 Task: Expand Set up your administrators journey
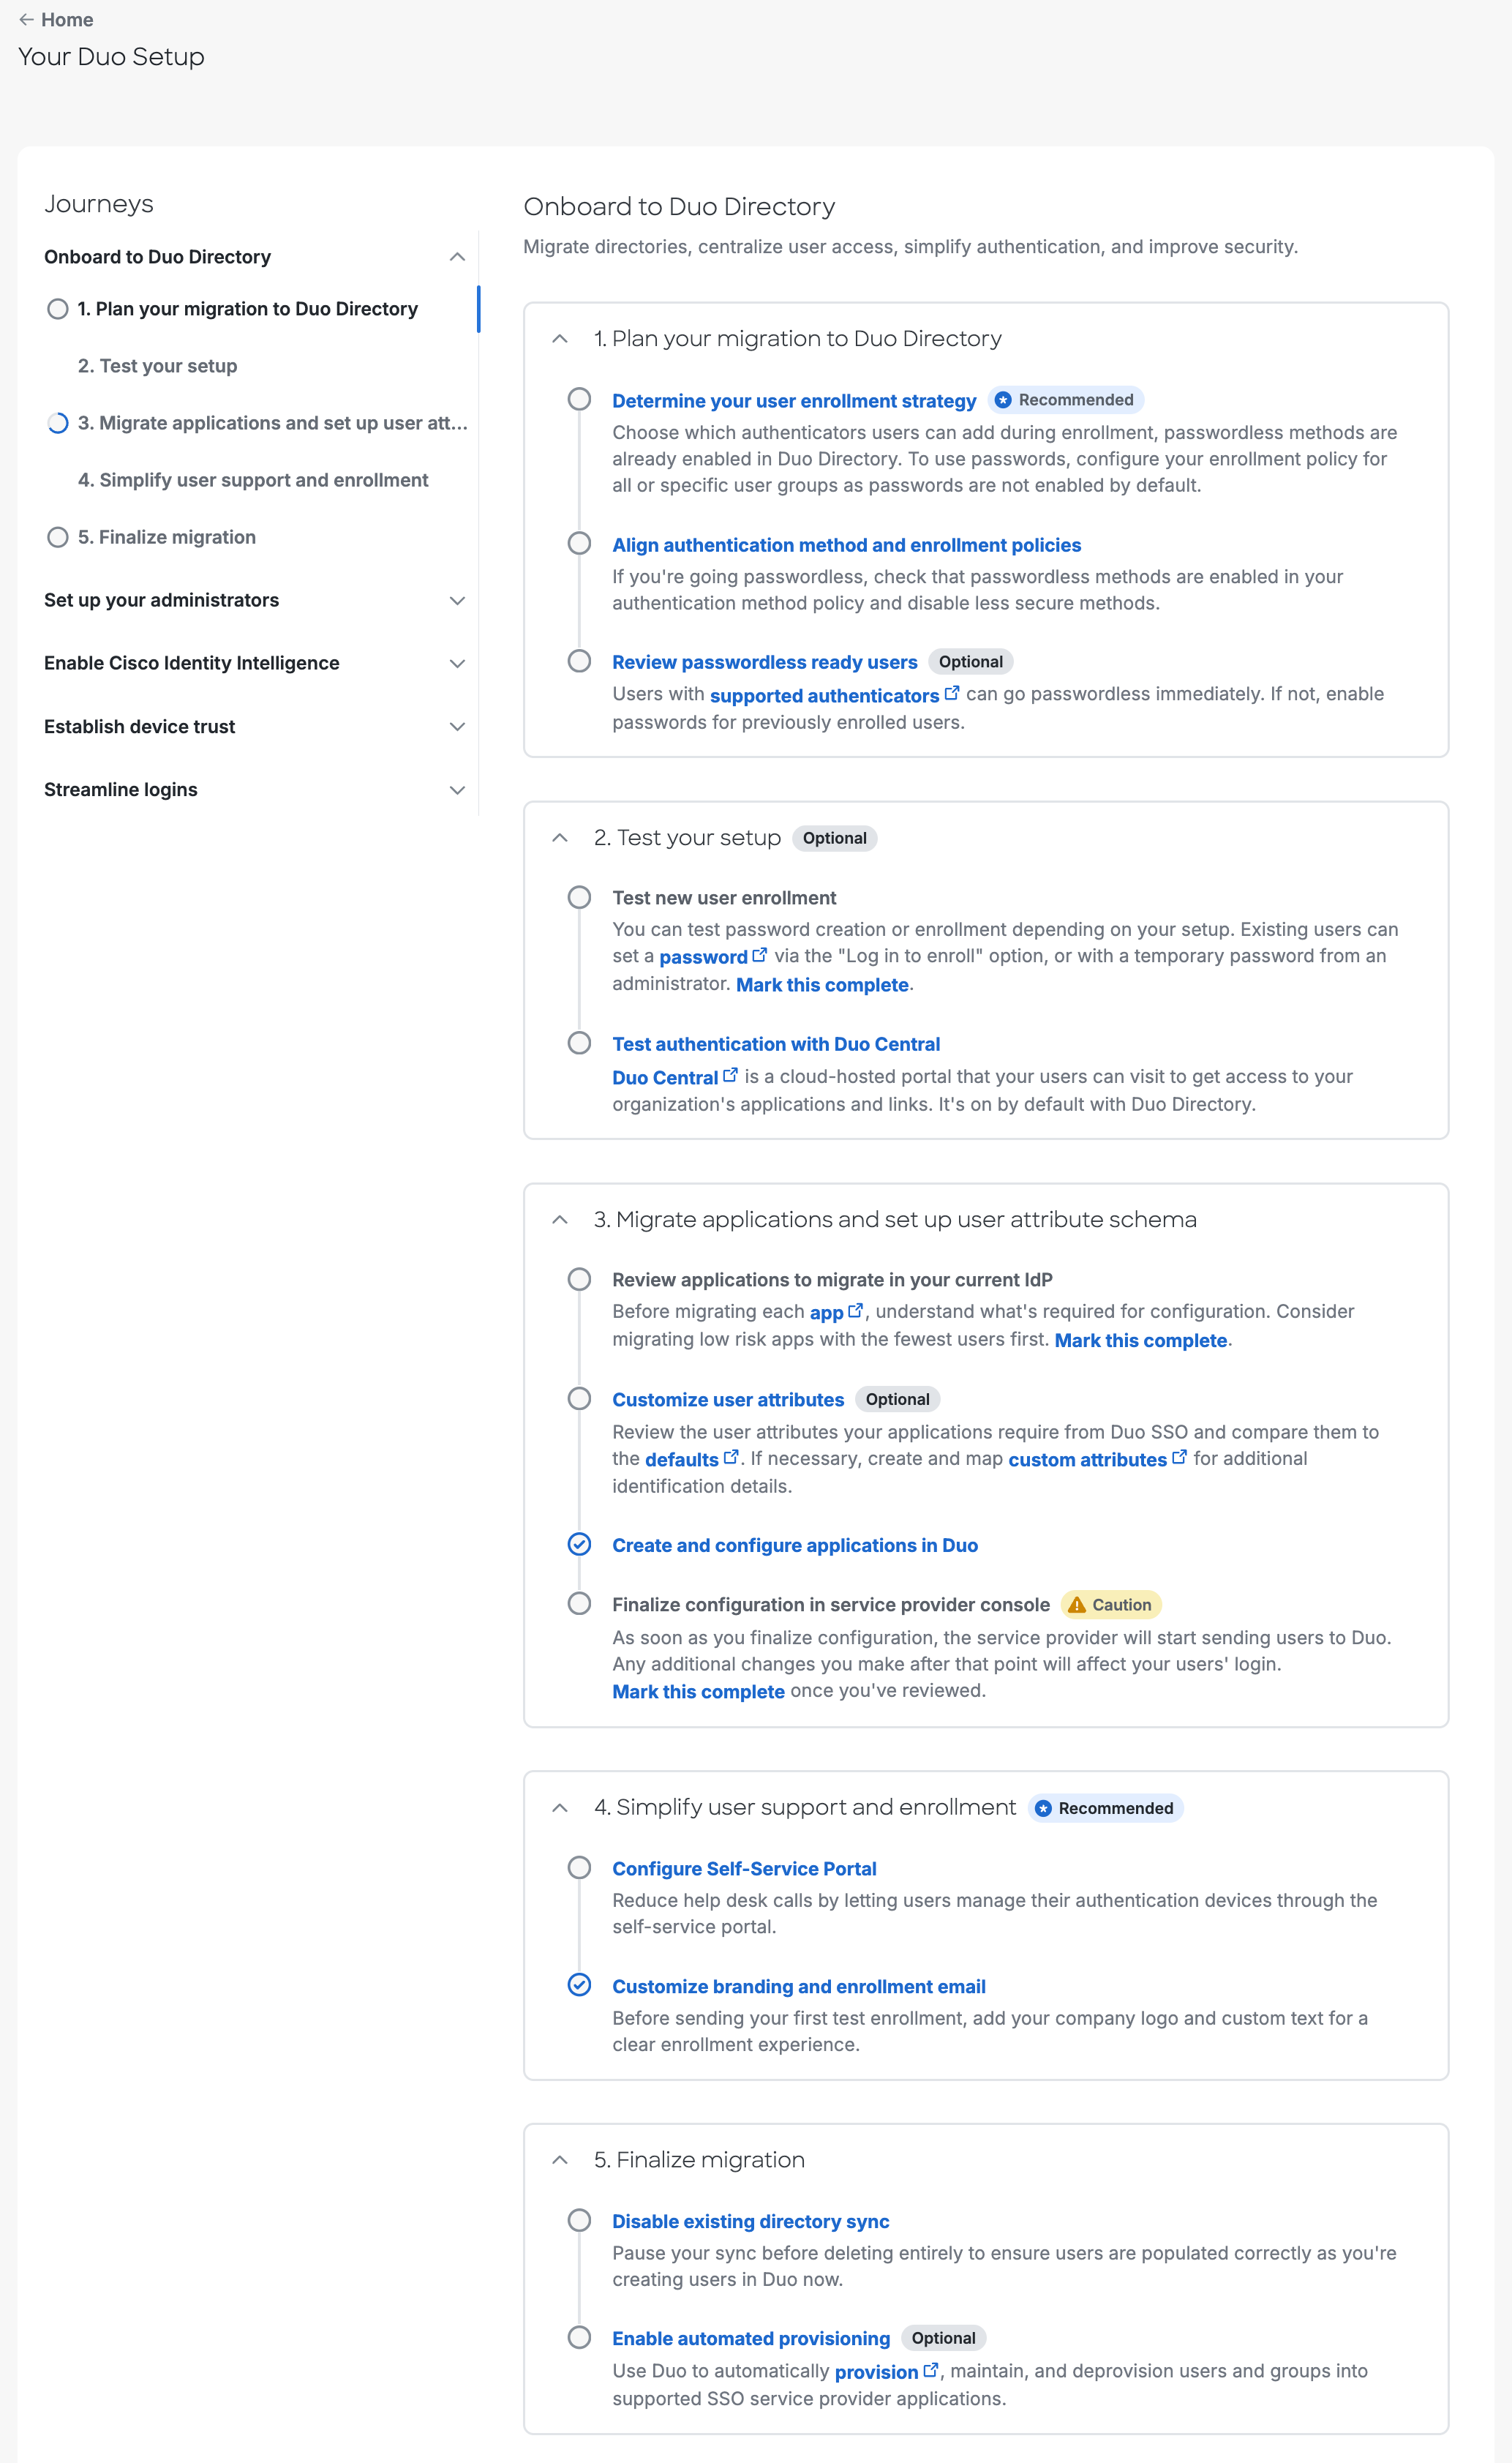point(457,601)
